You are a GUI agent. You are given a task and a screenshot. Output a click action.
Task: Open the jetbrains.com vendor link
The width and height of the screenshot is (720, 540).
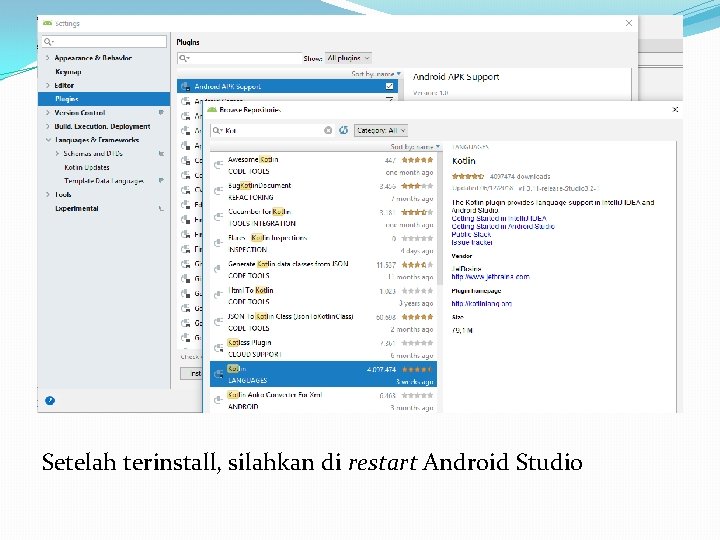490,276
